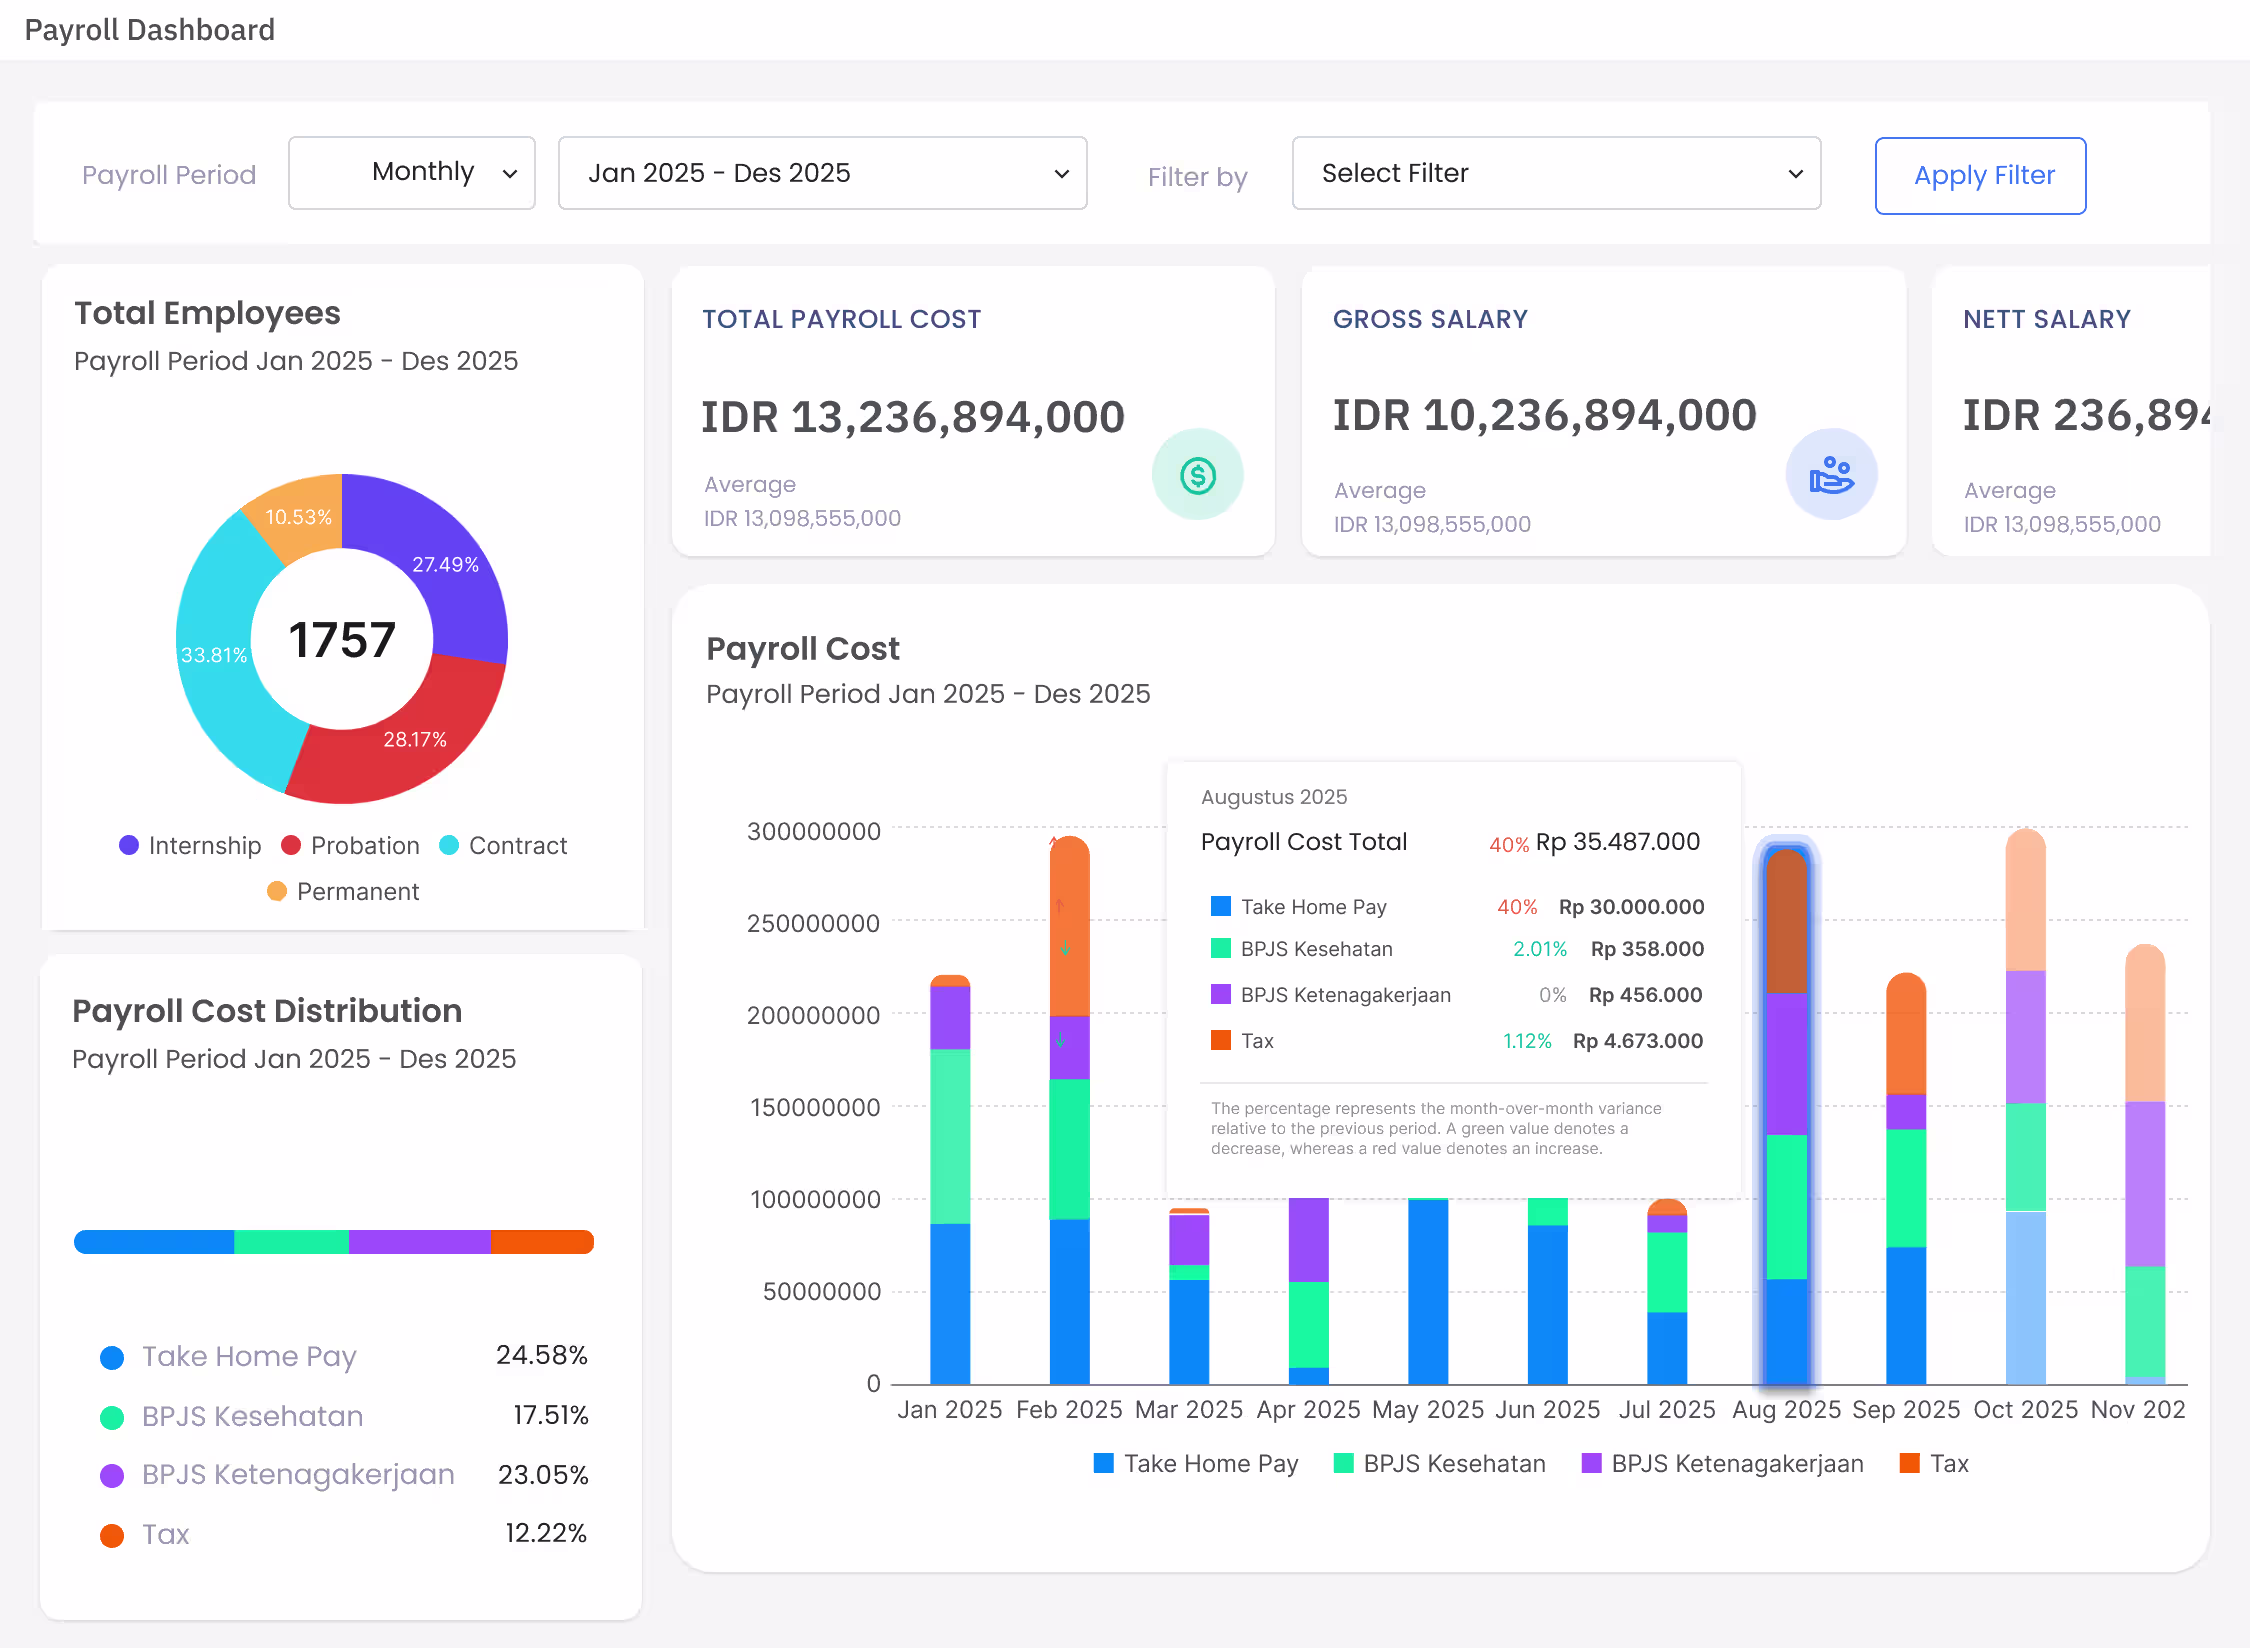Click the Jul 2025 bar in Payroll Cost chart
The height and width of the screenshot is (1648, 2250).
[x=1667, y=1292]
